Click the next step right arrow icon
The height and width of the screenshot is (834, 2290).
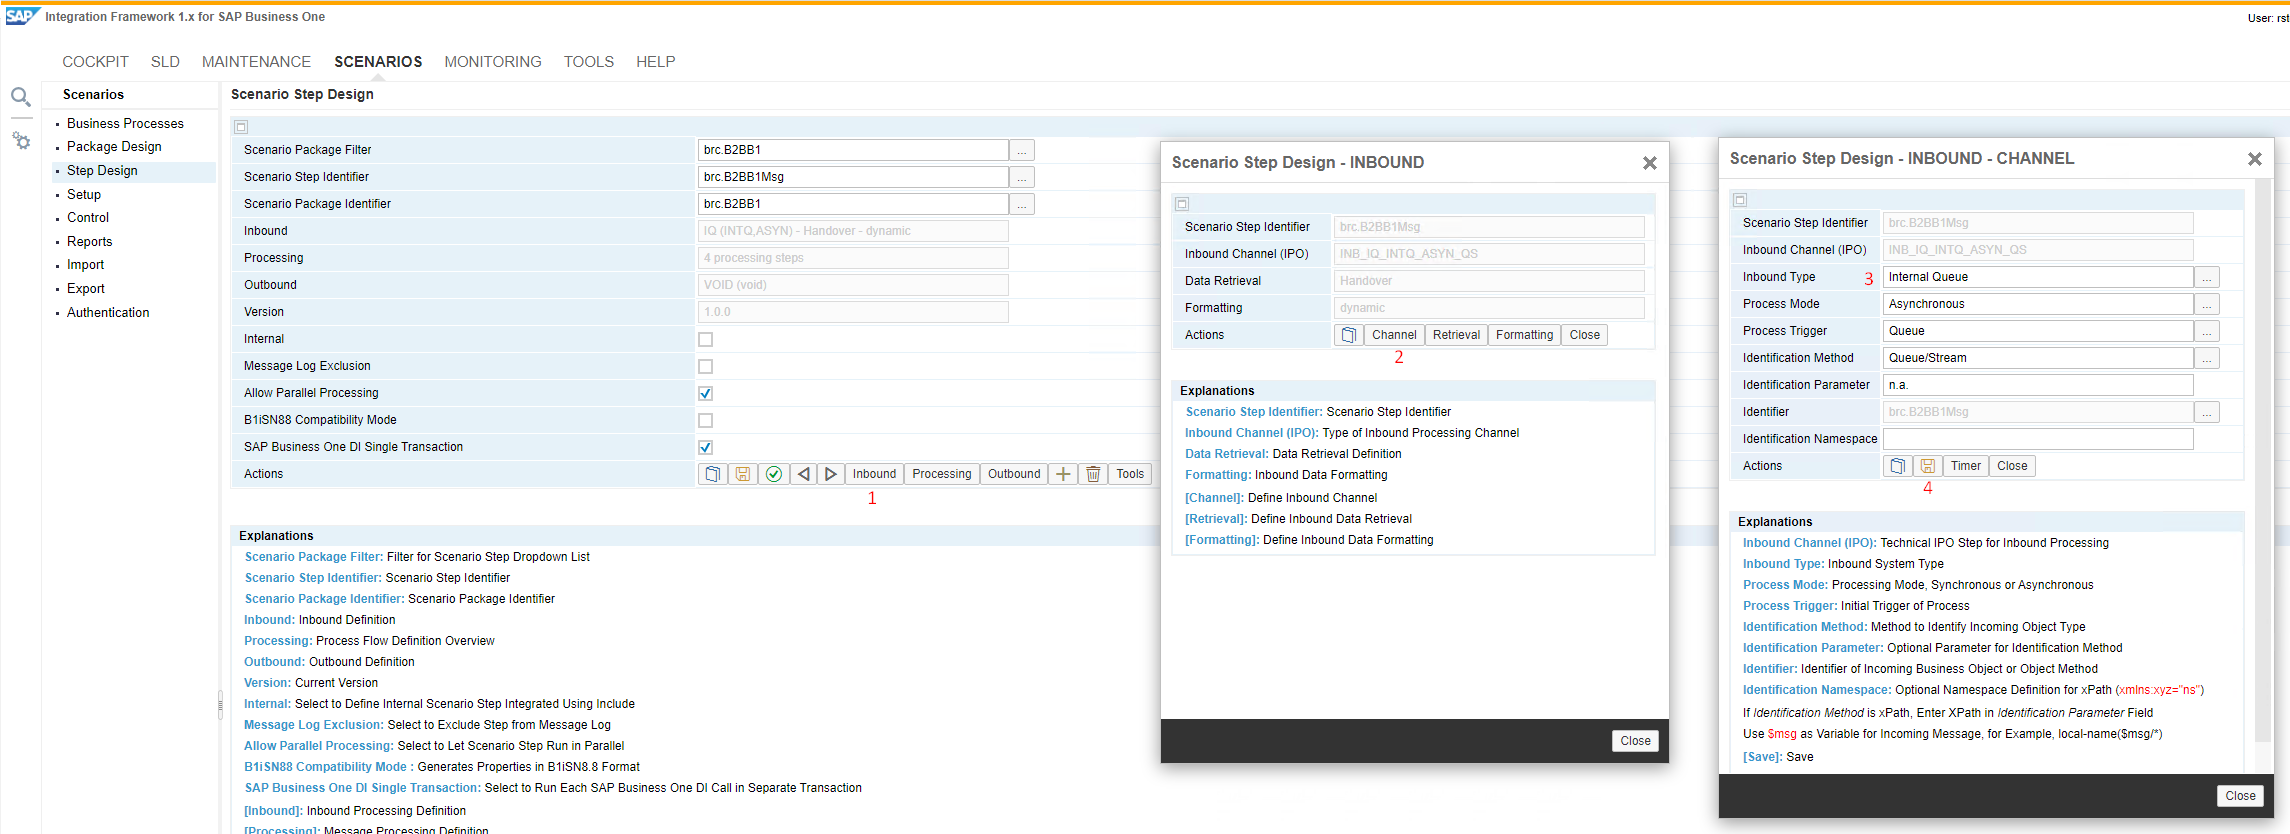pyautogui.click(x=831, y=474)
